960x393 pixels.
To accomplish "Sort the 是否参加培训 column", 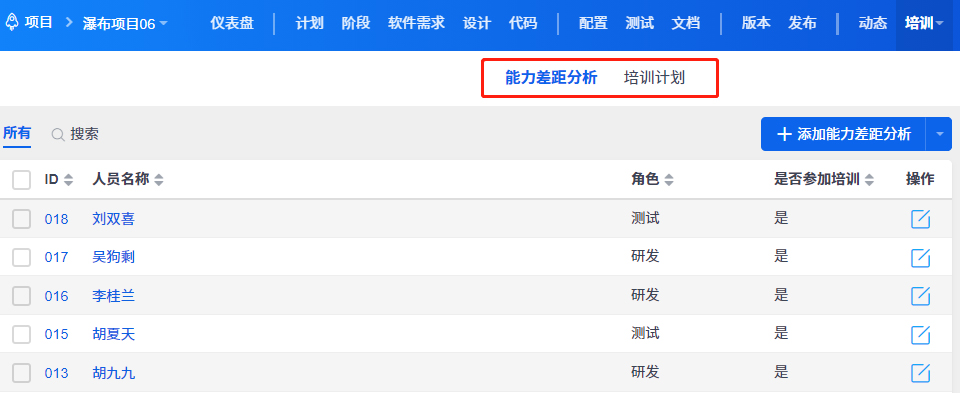I will coord(869,180).
